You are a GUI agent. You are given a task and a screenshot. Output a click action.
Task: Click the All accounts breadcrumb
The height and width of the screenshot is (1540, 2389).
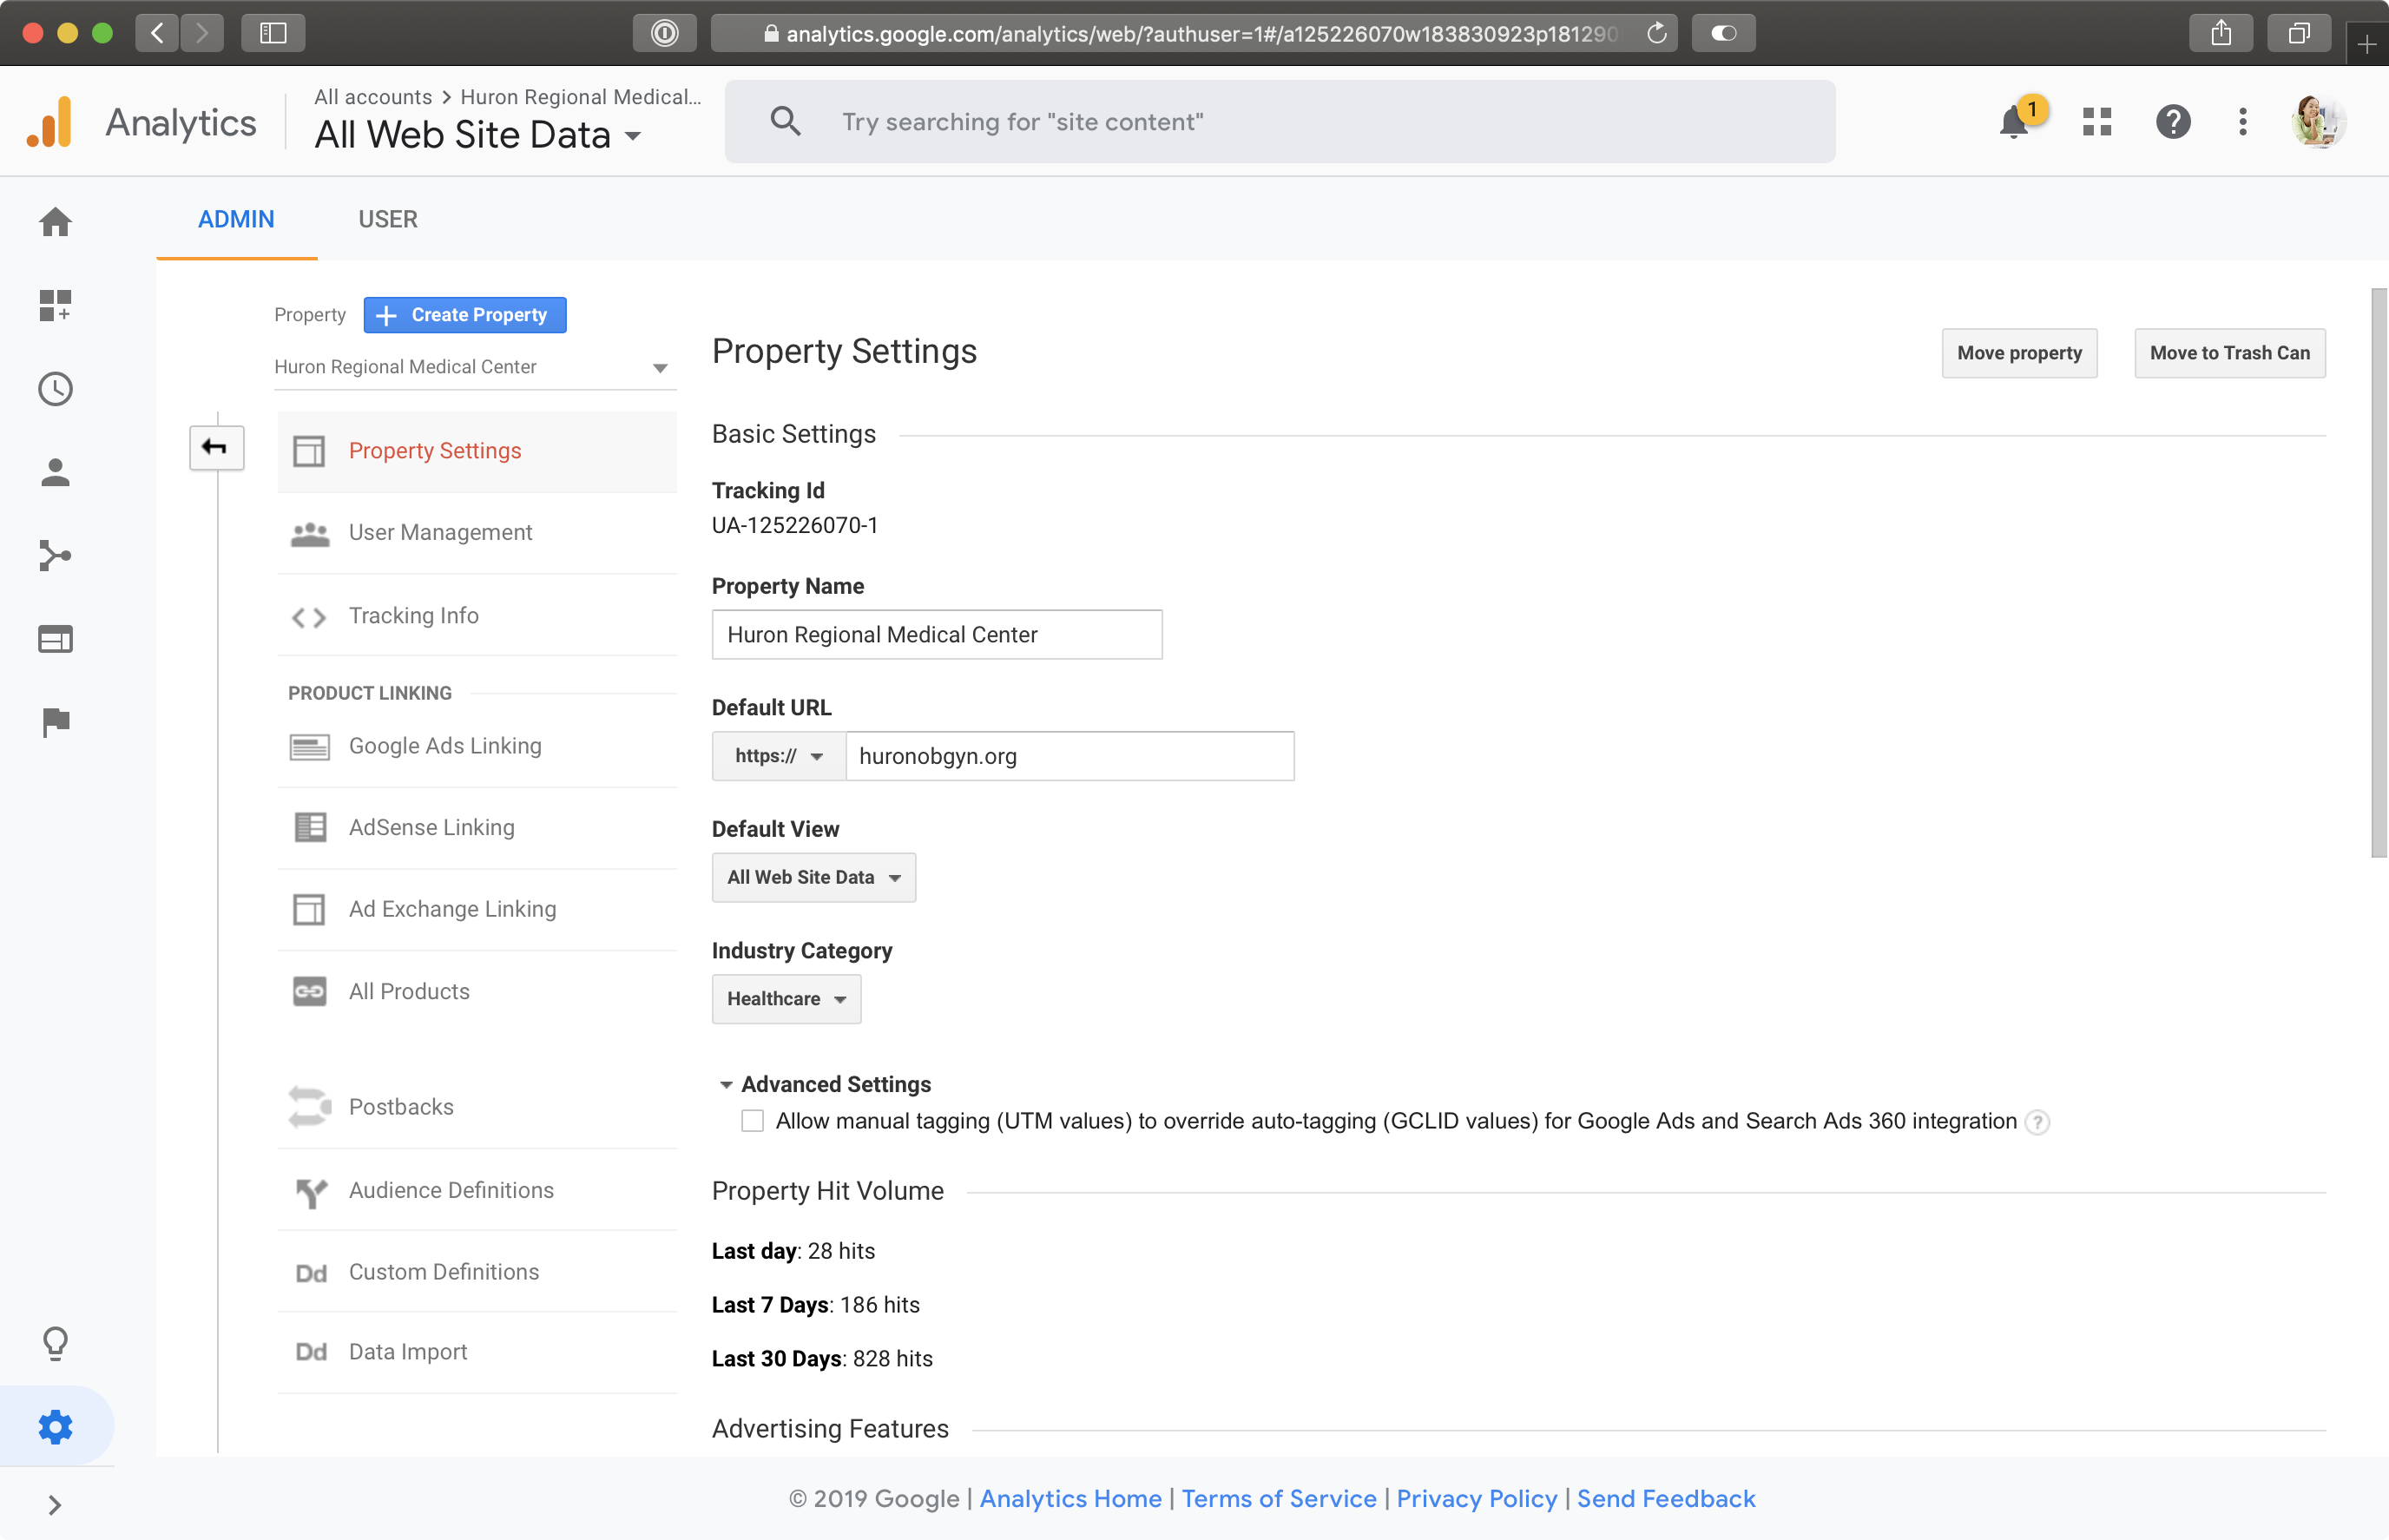tap(373, 97)
